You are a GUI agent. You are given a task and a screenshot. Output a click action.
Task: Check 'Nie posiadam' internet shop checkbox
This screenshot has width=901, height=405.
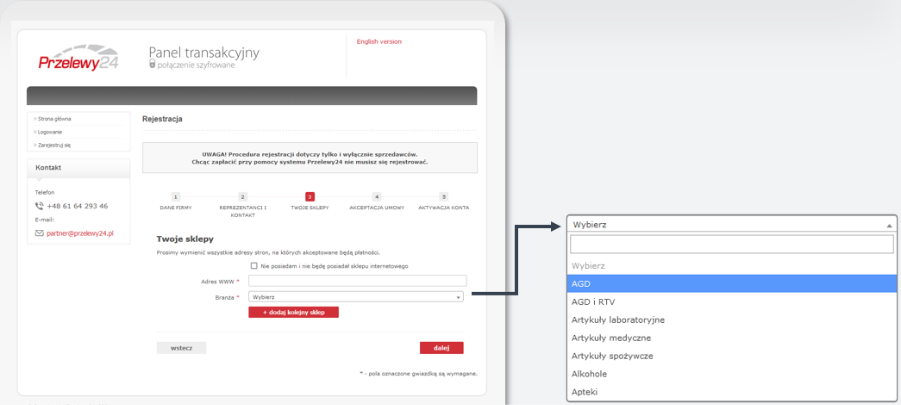[254, 266]
